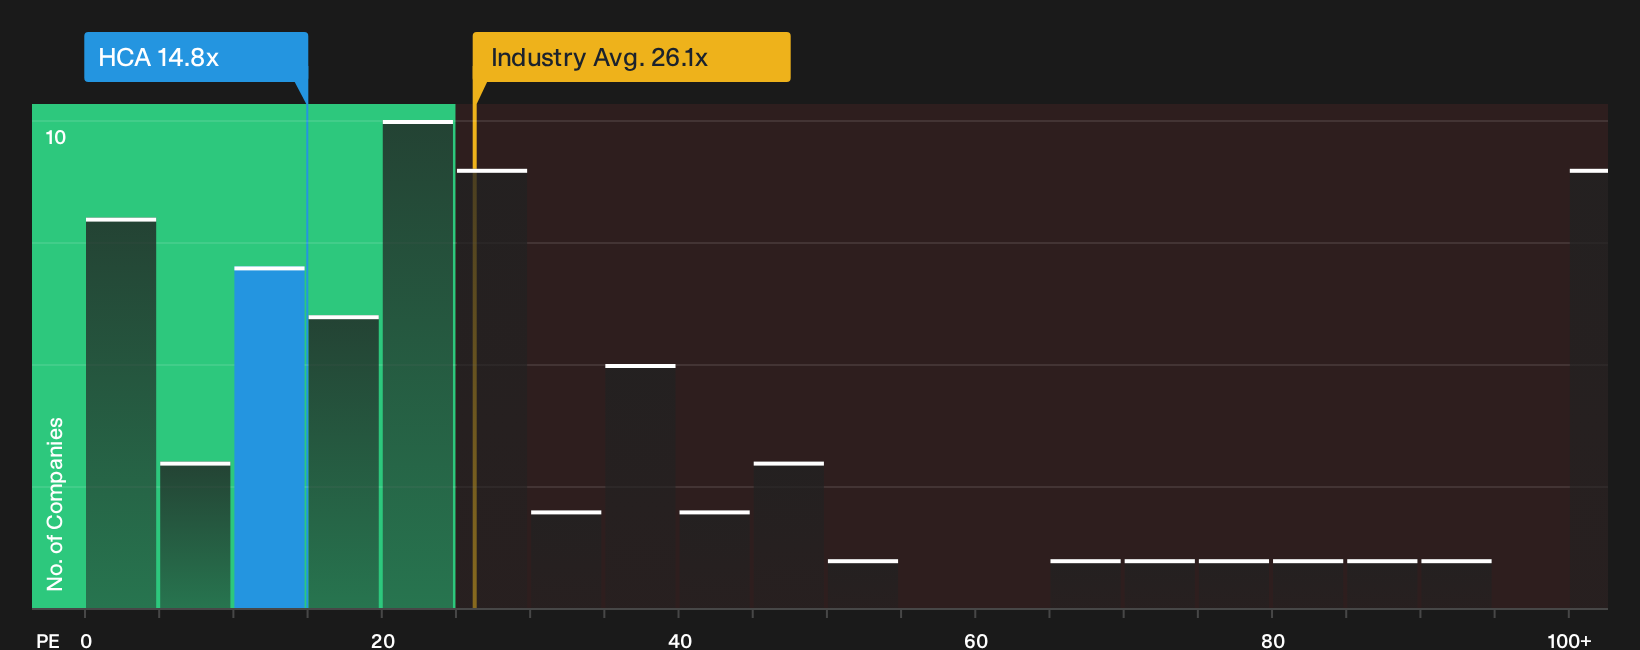Click the 60 axis tick label
This screenshot has height=650, width=1640.
tap(976, 640)
